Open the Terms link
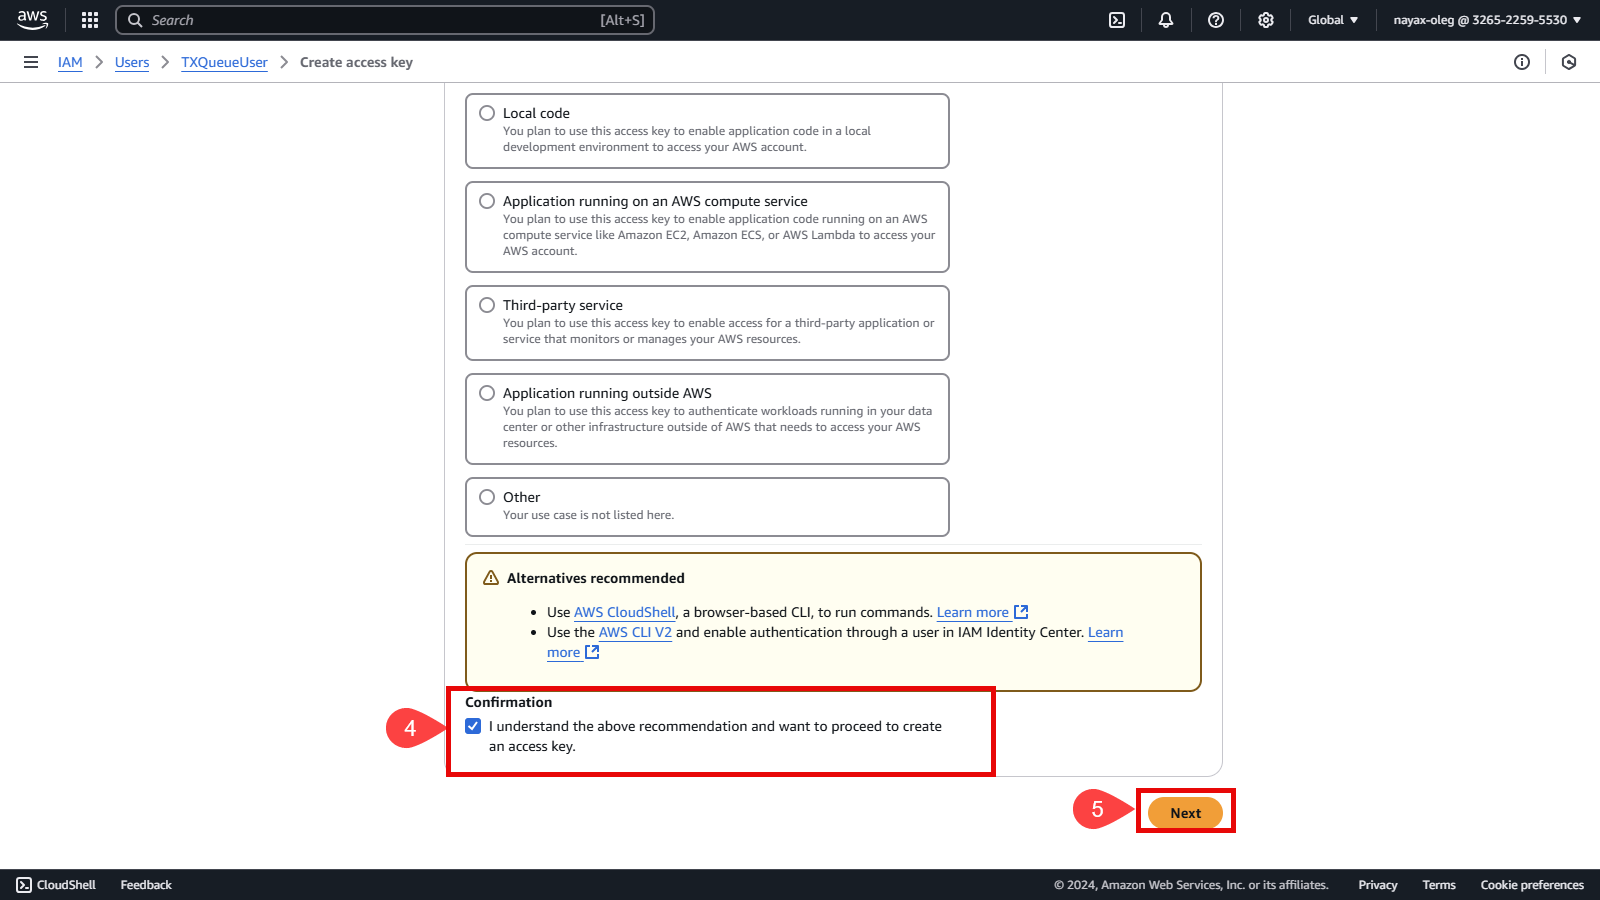 pos(1439,885)
